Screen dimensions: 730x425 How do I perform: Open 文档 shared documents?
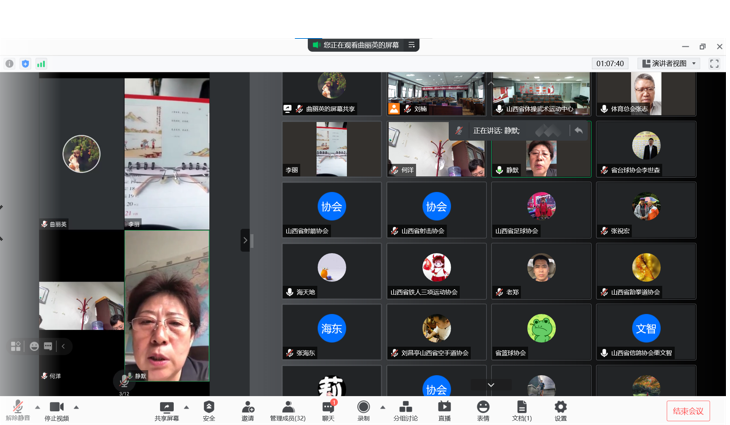521,410
